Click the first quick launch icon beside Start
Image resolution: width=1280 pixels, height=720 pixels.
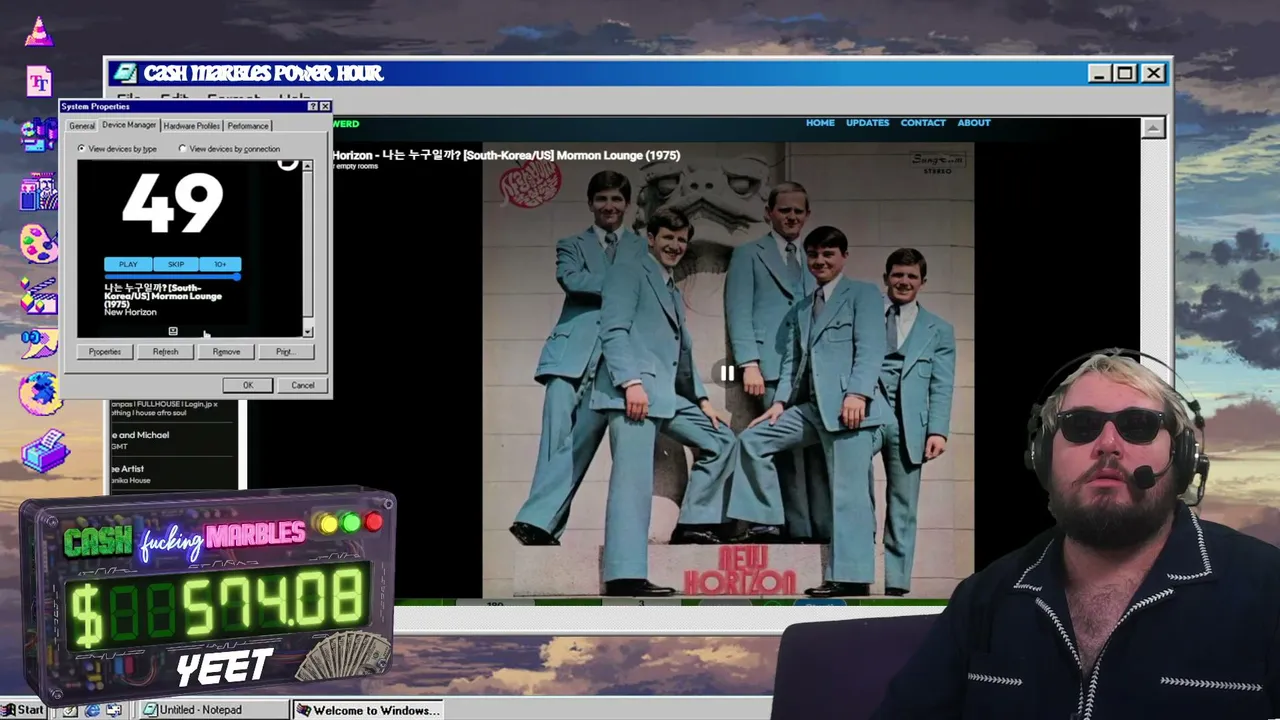click(71, 710)
